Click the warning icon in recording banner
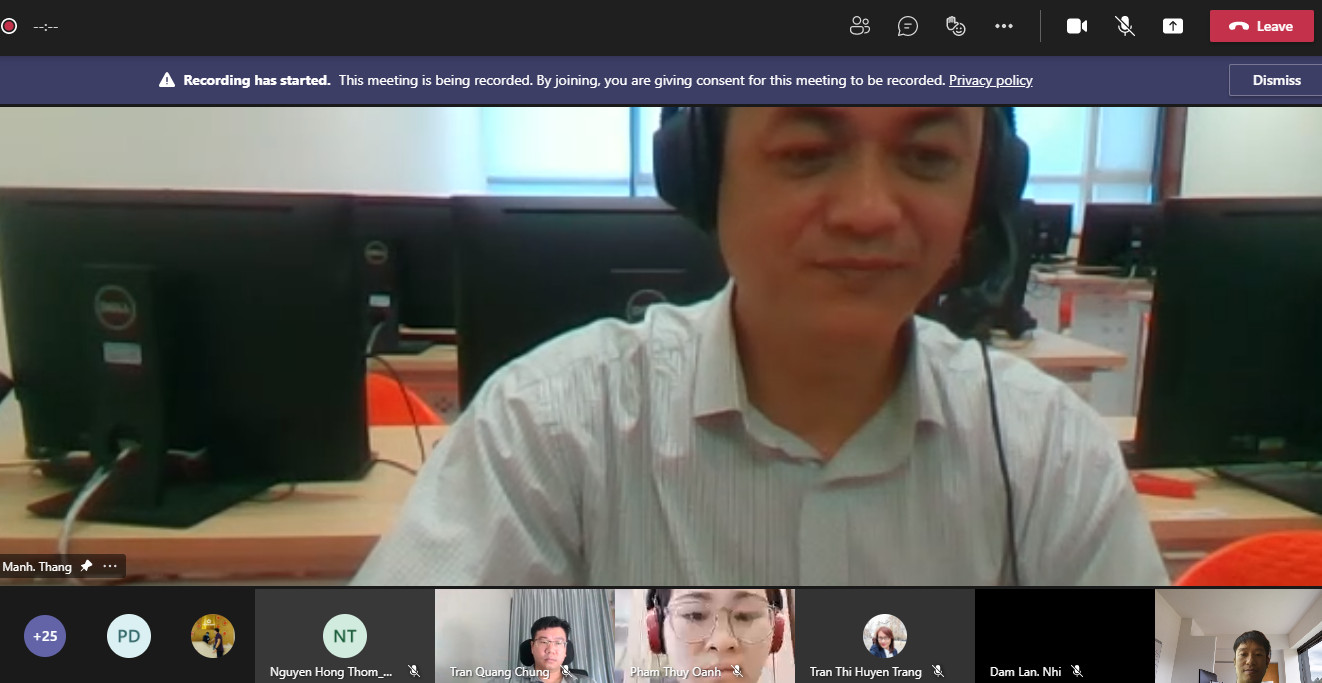 pos(167,80)
